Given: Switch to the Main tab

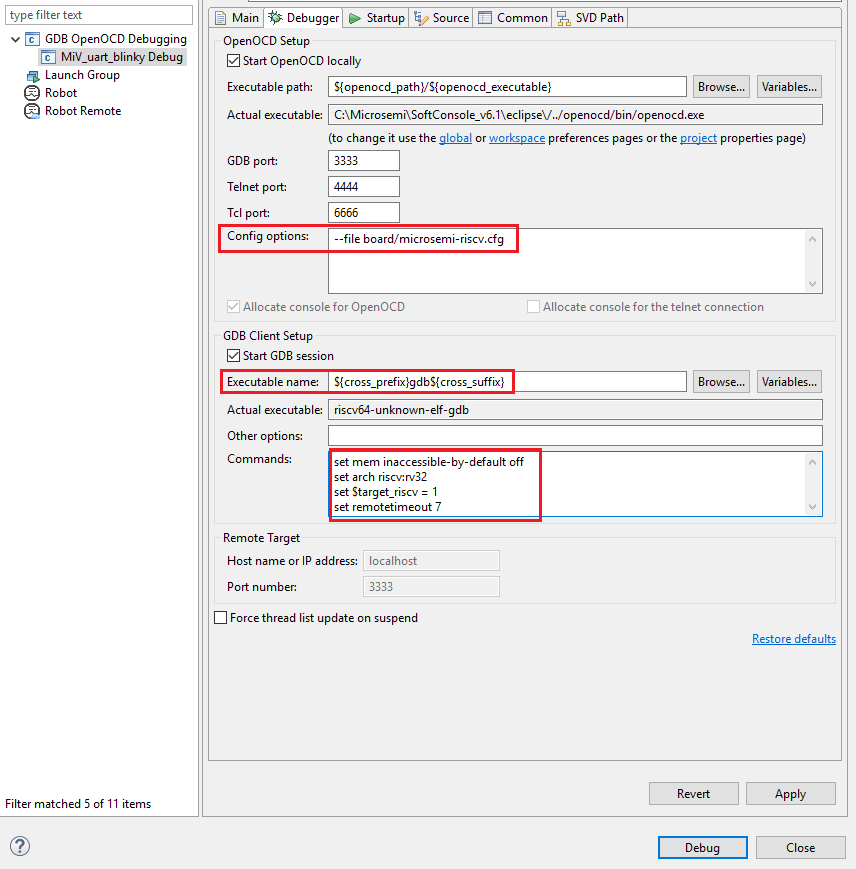Looking at the screenshot, I should pos(237,18).
